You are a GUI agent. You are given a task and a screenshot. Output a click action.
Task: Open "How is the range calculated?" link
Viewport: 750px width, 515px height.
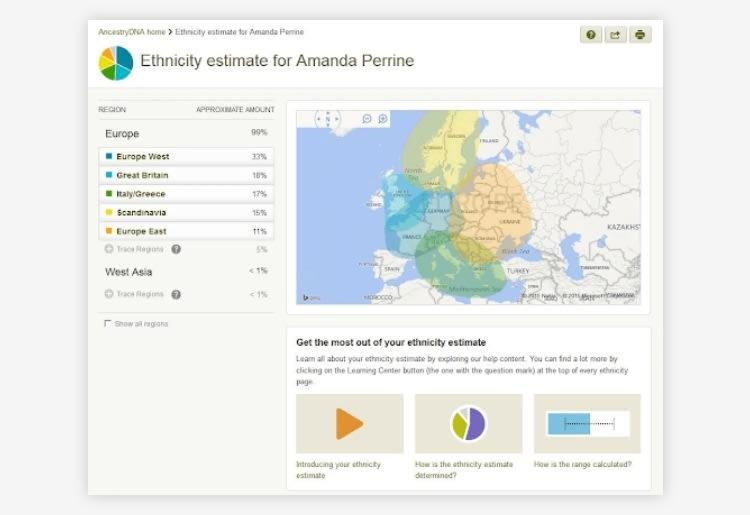582,464
